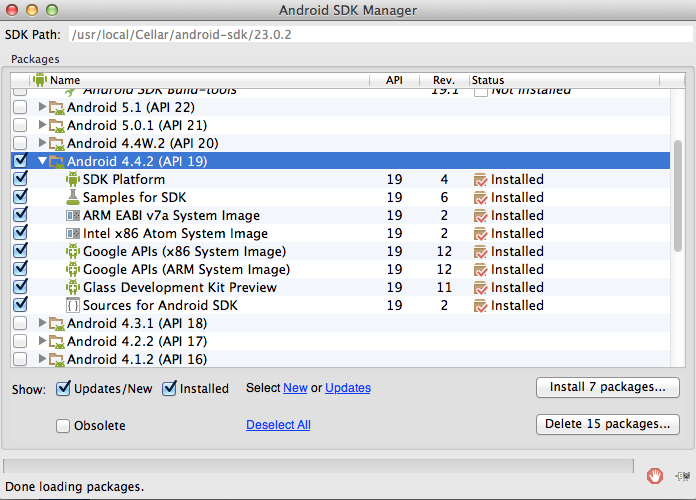This screenshot has width=696, height=500.
Task: Click the Installed status icon for SDK Platform
Action: tap(480, 180)
